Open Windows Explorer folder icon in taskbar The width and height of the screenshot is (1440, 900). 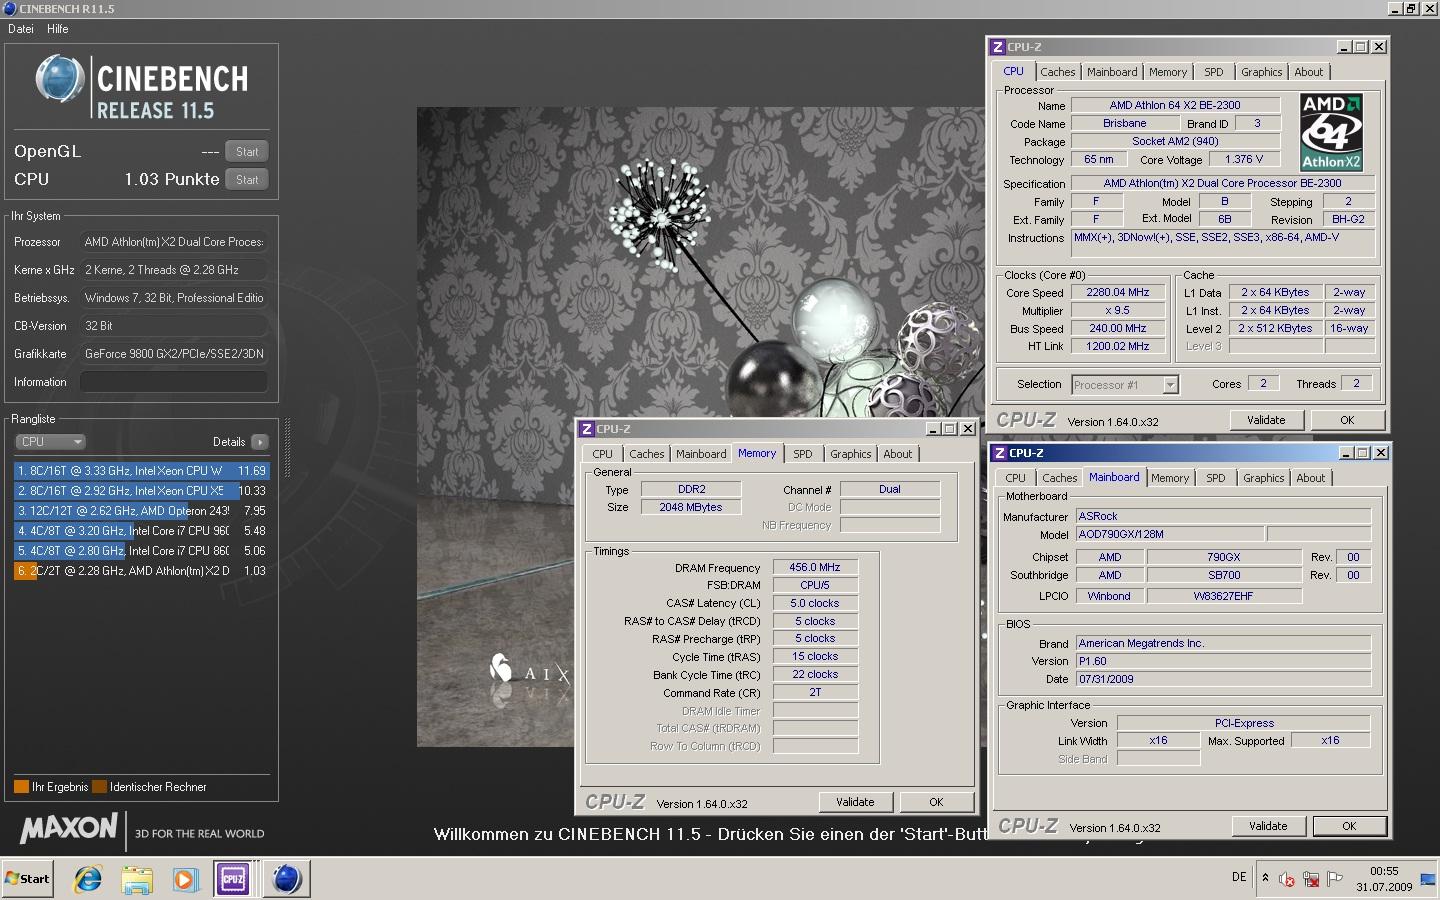[x=137, y=879]
